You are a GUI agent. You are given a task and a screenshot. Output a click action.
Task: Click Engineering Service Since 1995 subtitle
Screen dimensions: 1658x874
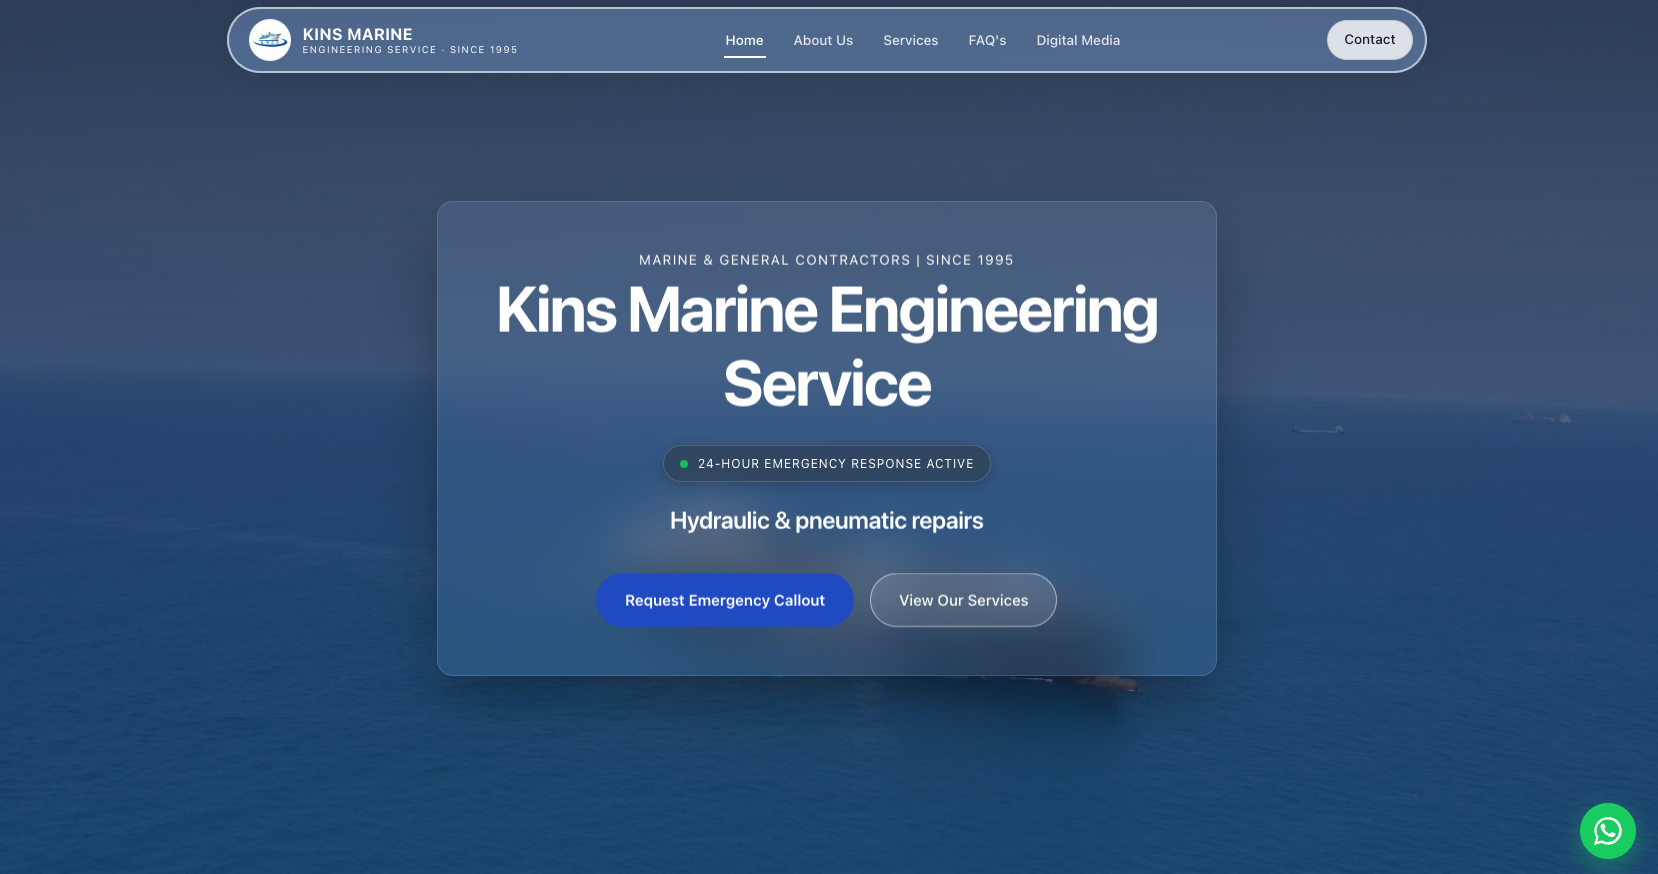(410, 50)
